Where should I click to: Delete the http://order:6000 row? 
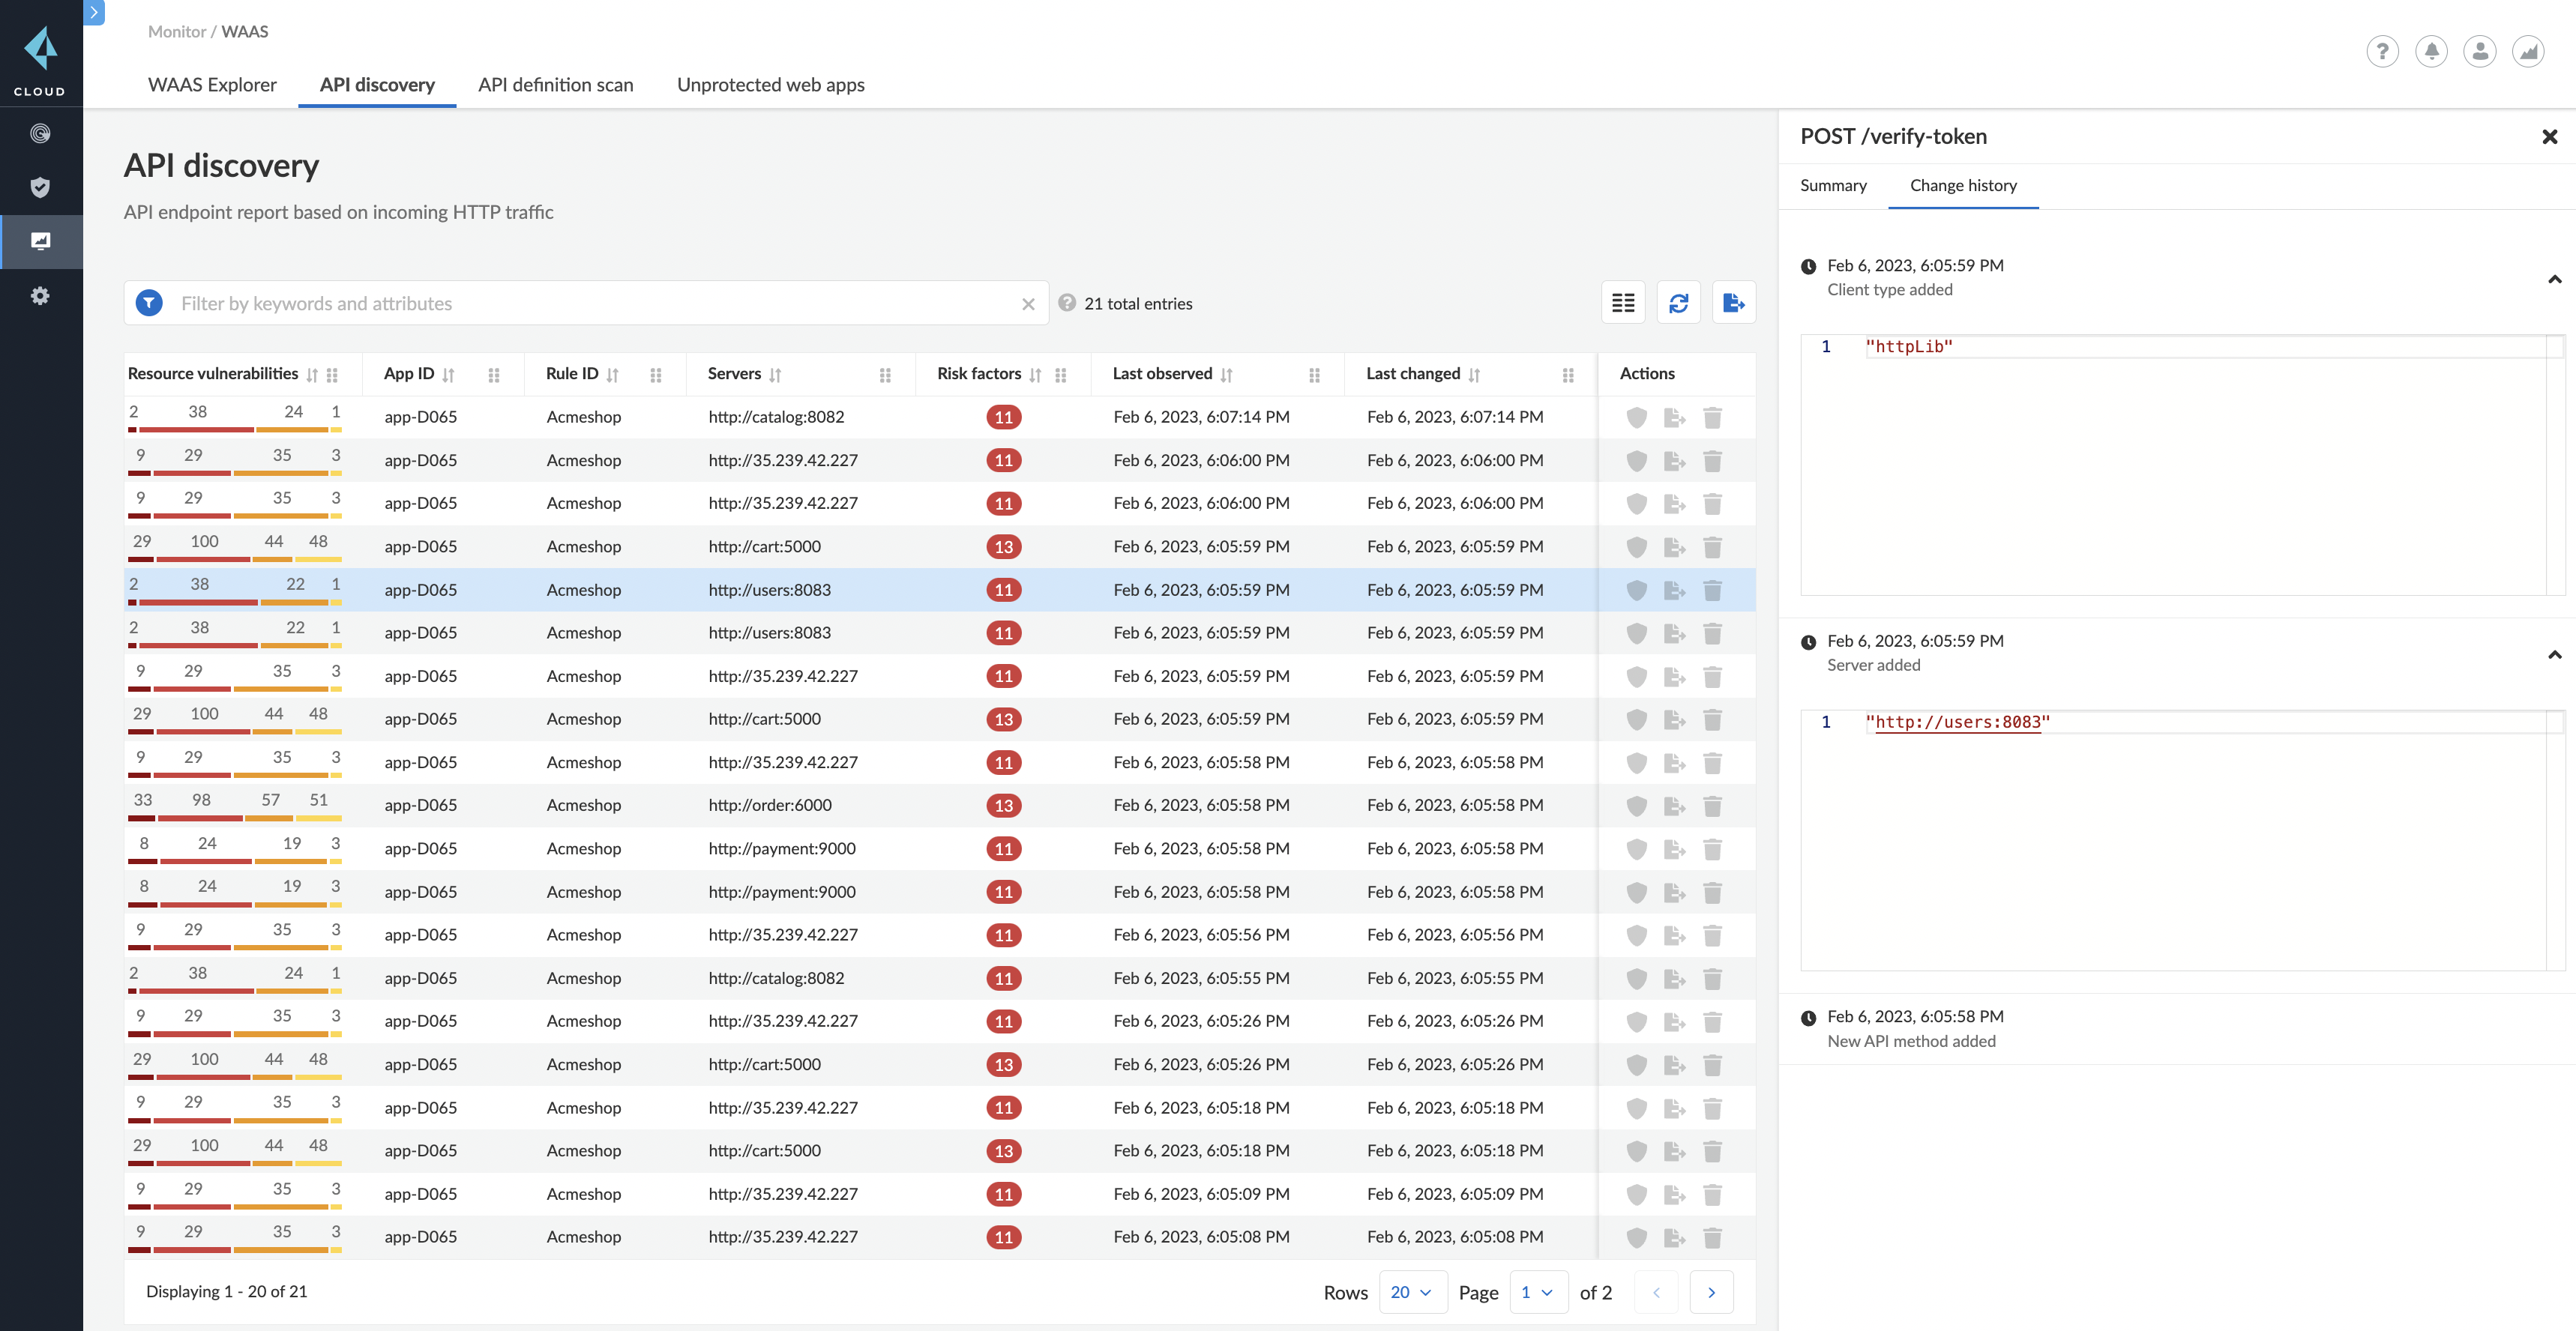click(x=1712, y=806)
